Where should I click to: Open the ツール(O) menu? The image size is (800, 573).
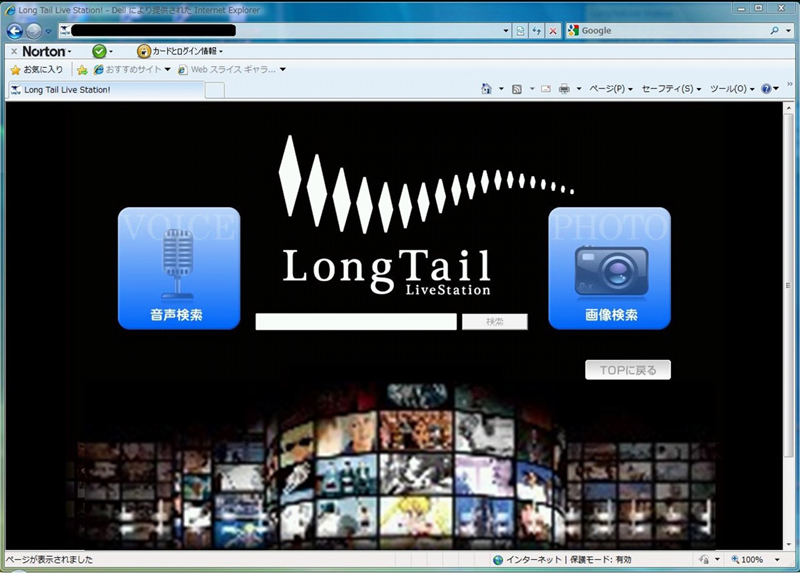tap(732, 89)
